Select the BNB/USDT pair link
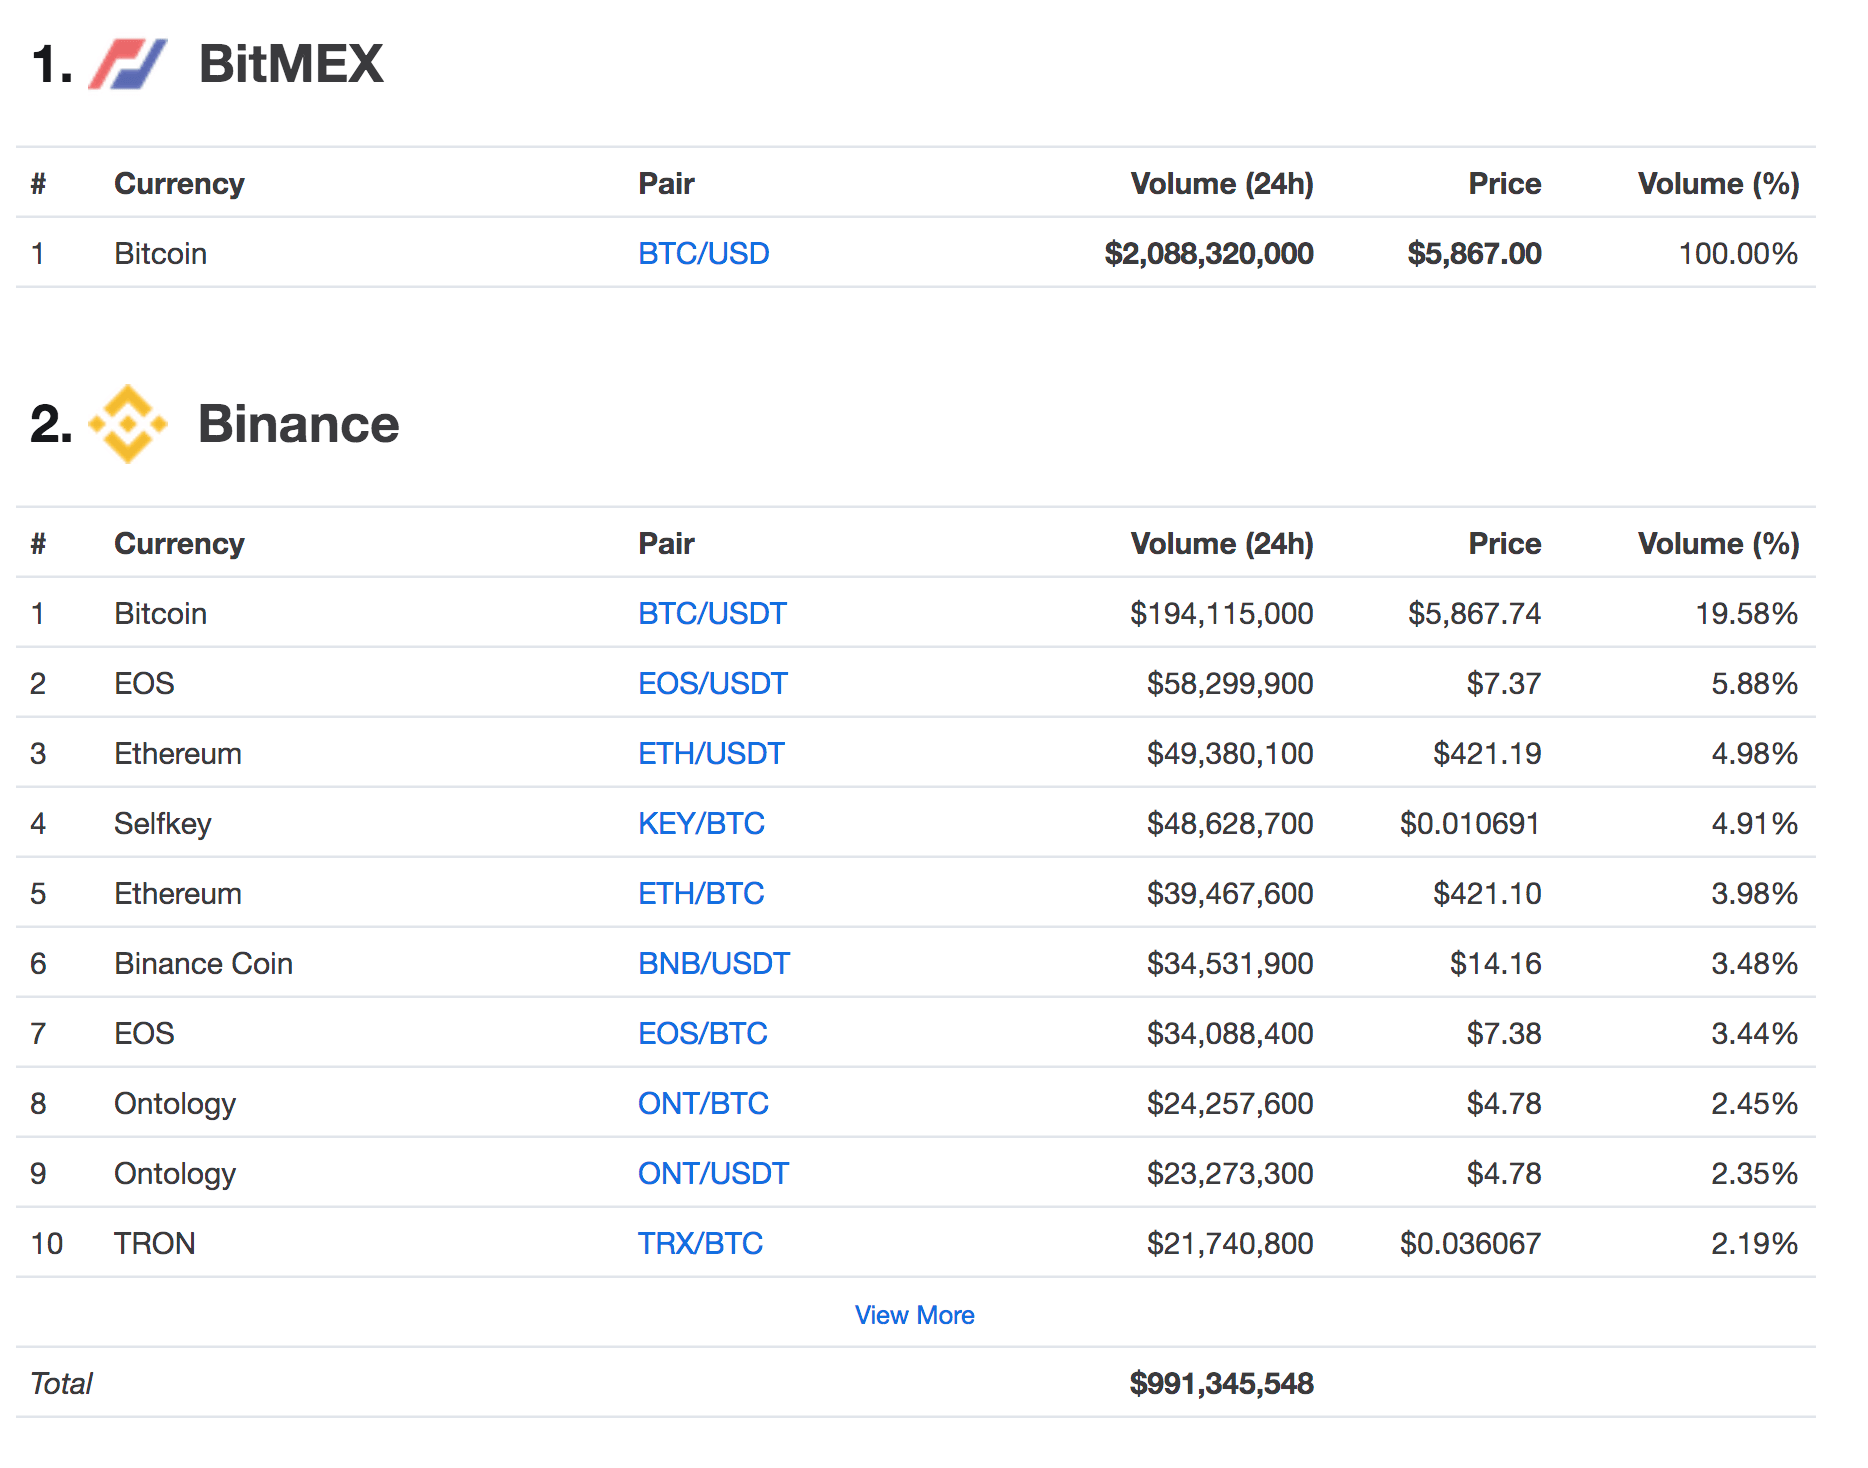Viewport: 1868px width, 1468px height. (x=714, y=964)
